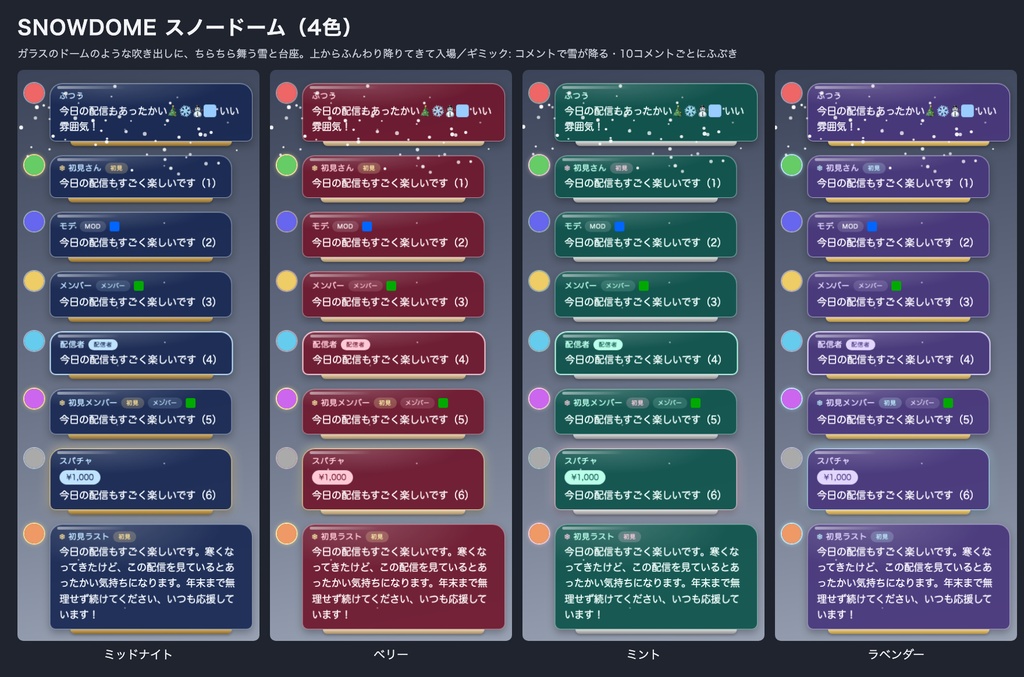Viewport: 1024px width, 677px height.
Task: Click the blue square badge in Midnight's モデ row
Action: (114, 227)
